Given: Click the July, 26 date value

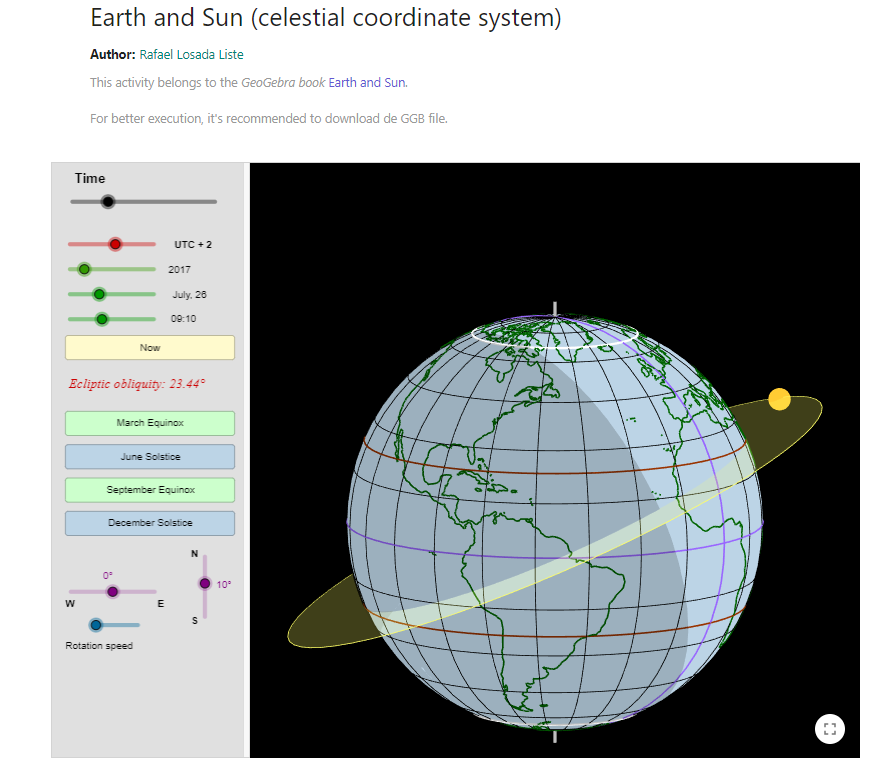Looking at the screenshot, I should coord(189,295).
